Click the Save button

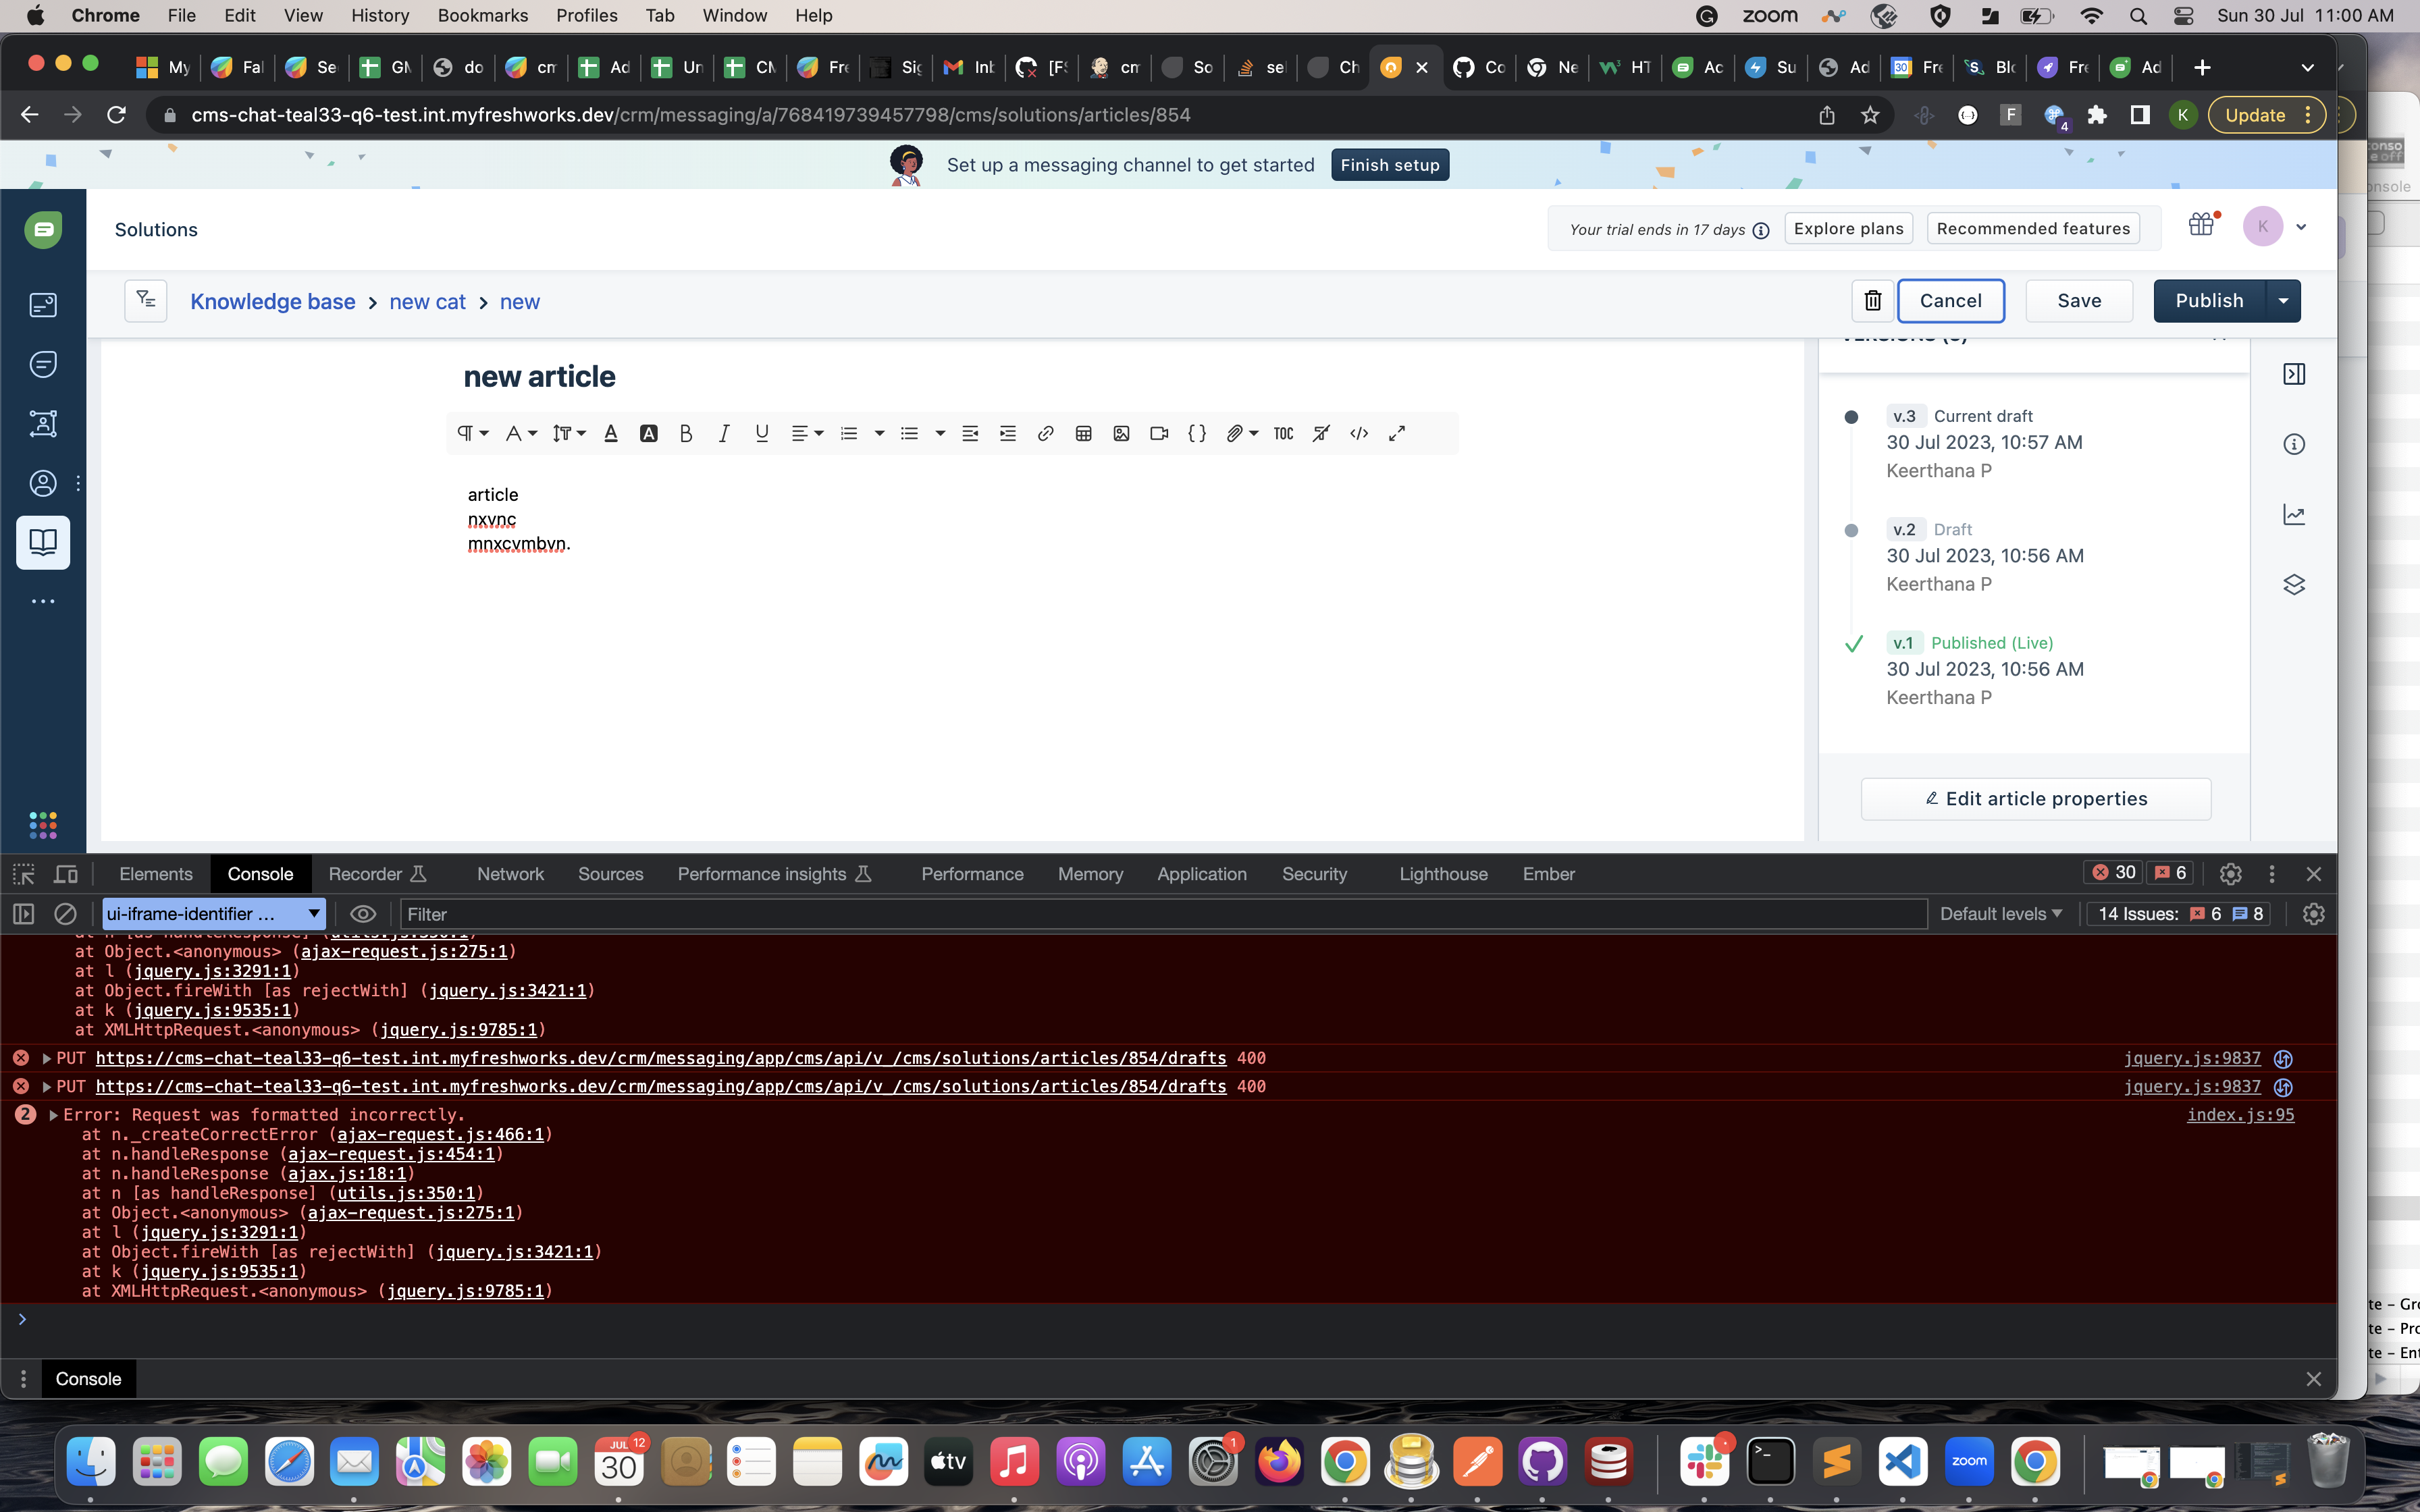(x=2078, y=301)
